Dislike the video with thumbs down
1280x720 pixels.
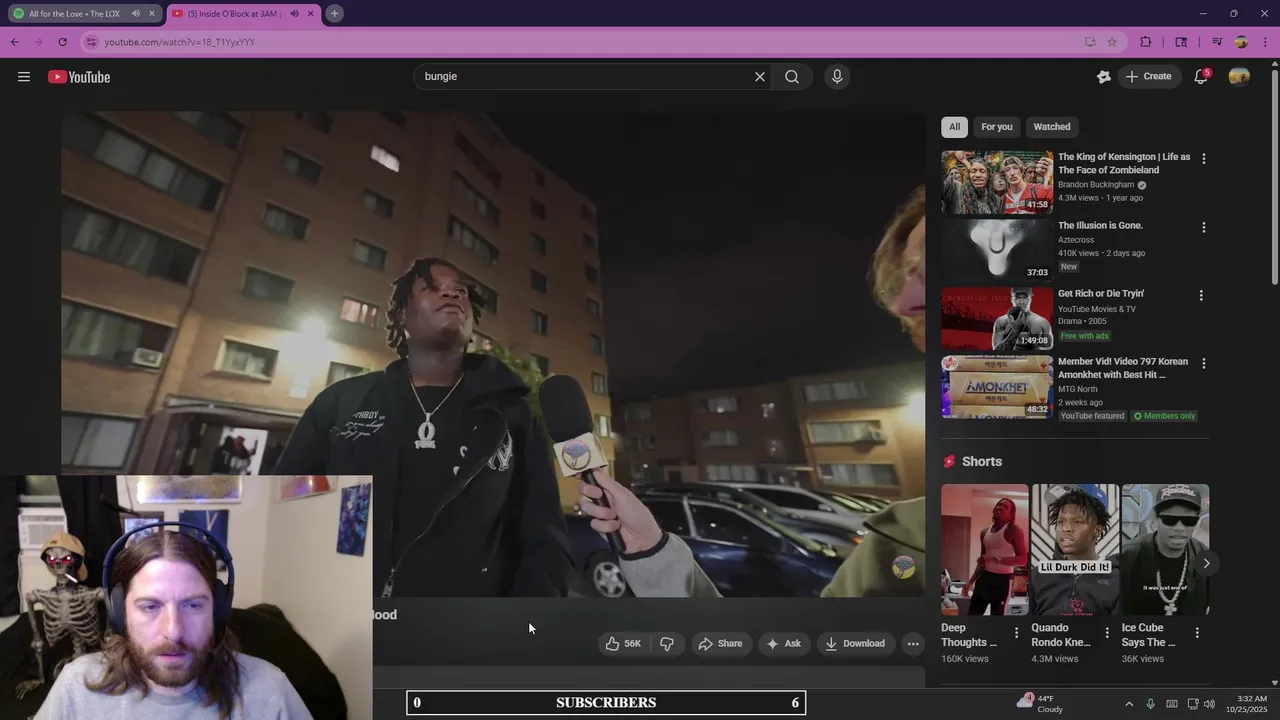[x=667, y=644]
